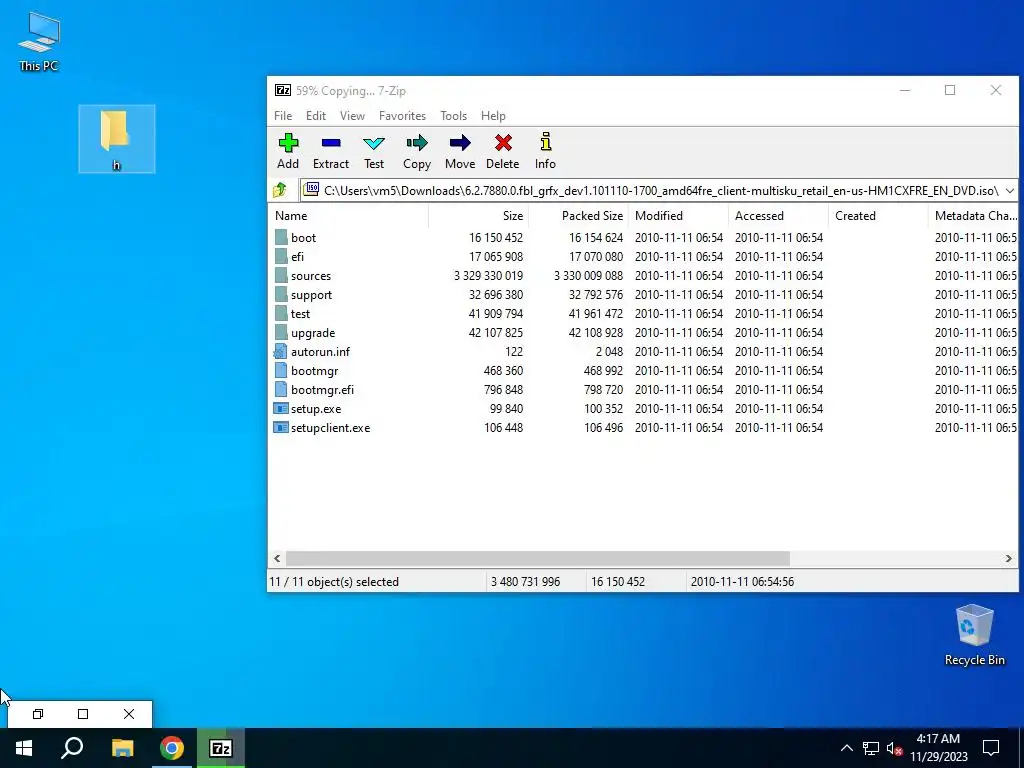1024x768 pixels.
Task: Open taskbar search
Action: 72,748
